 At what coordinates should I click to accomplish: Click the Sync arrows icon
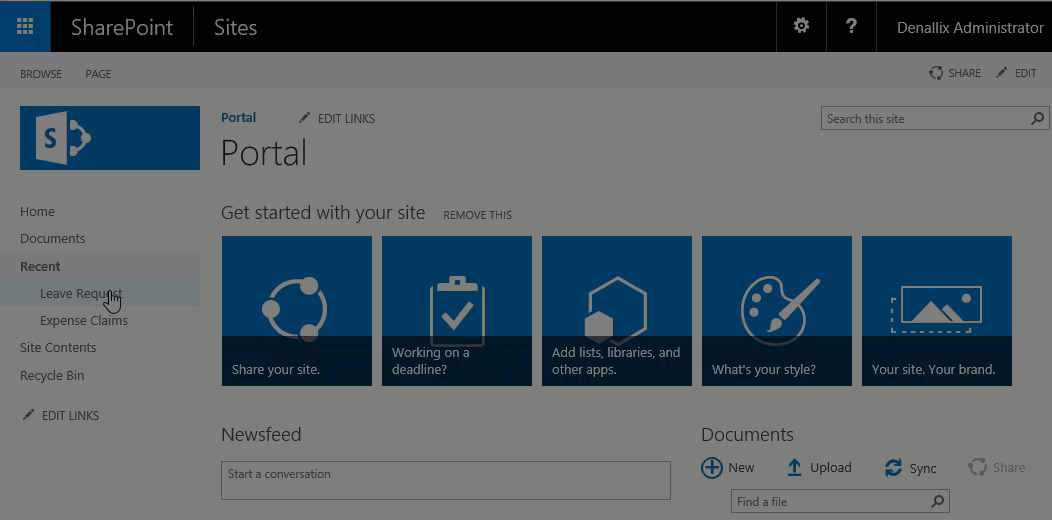click(894, 468)
